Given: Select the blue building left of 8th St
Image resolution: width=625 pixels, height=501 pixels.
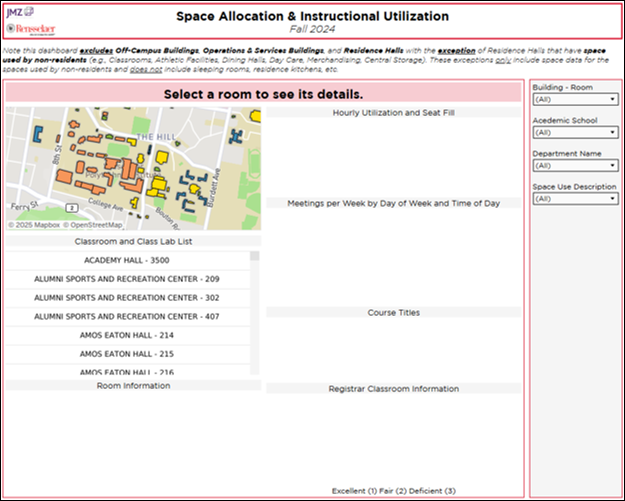Looking at the screenshot, I should [x=38, y=134].
